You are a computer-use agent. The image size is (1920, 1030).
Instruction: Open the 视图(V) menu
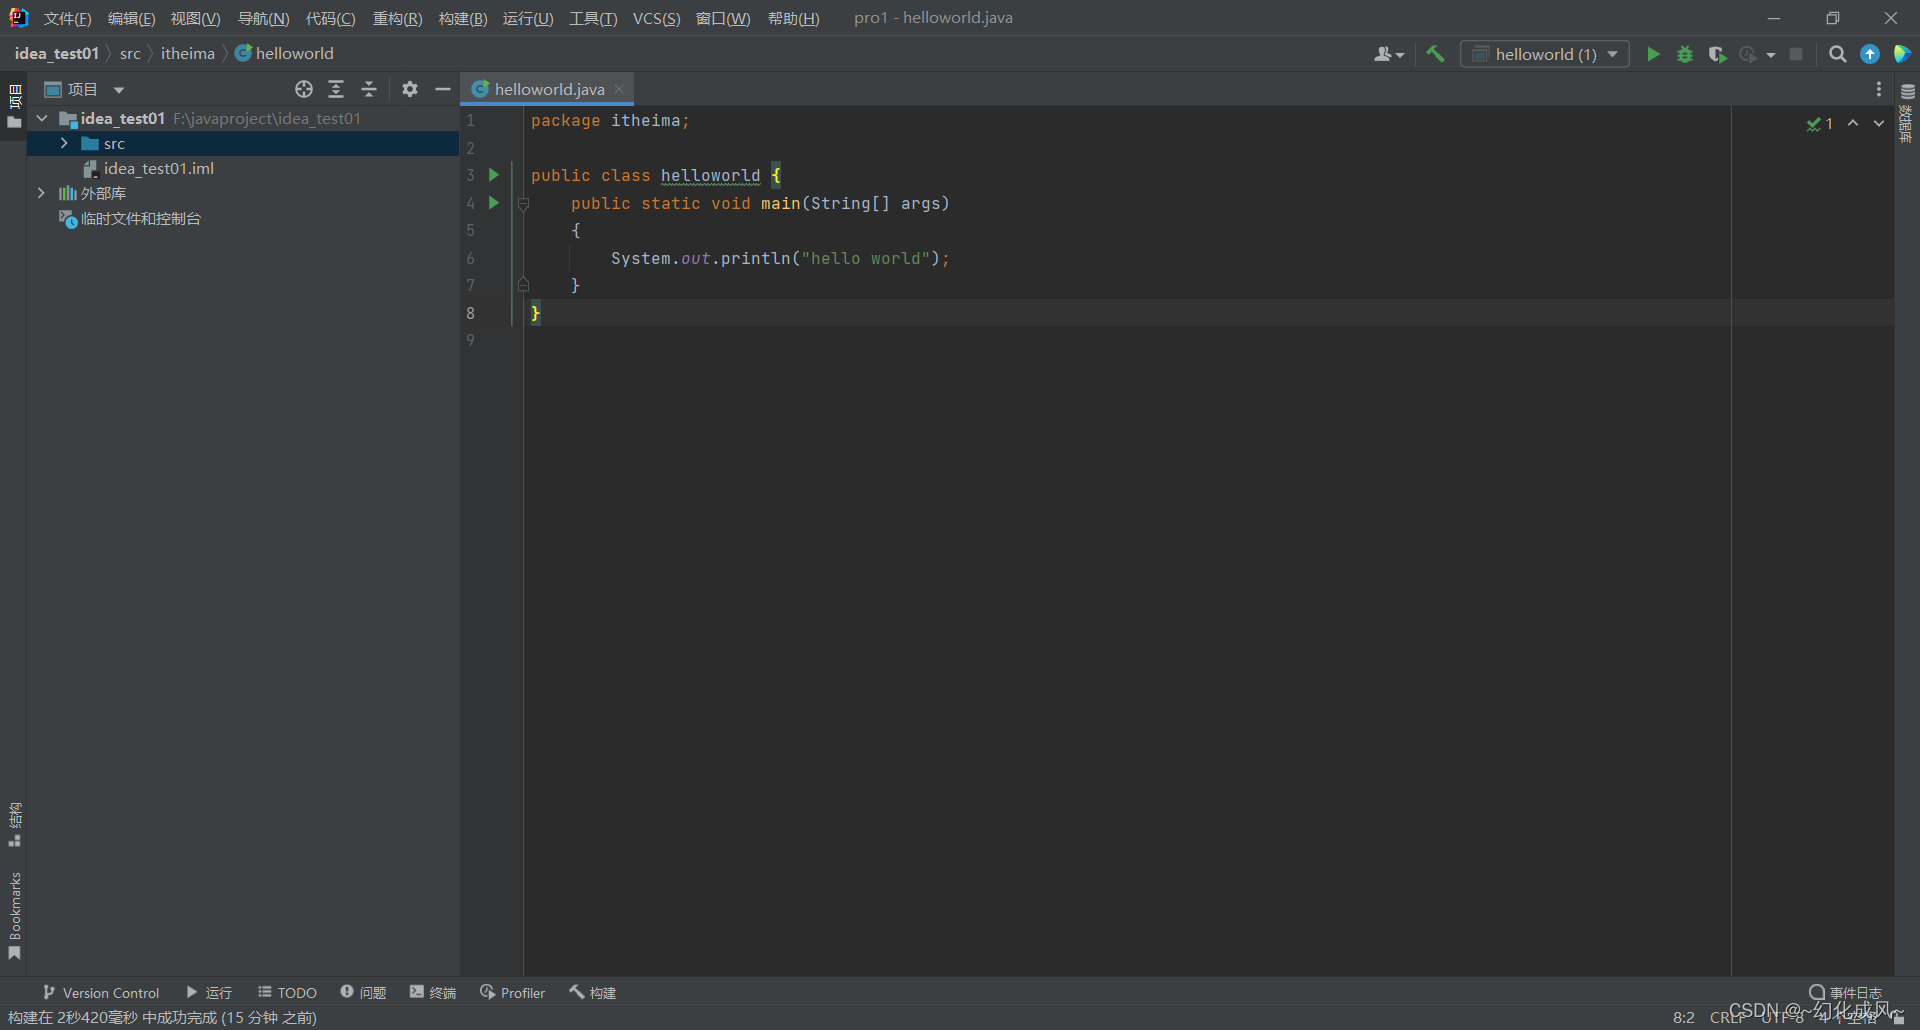tap(195, 19)
